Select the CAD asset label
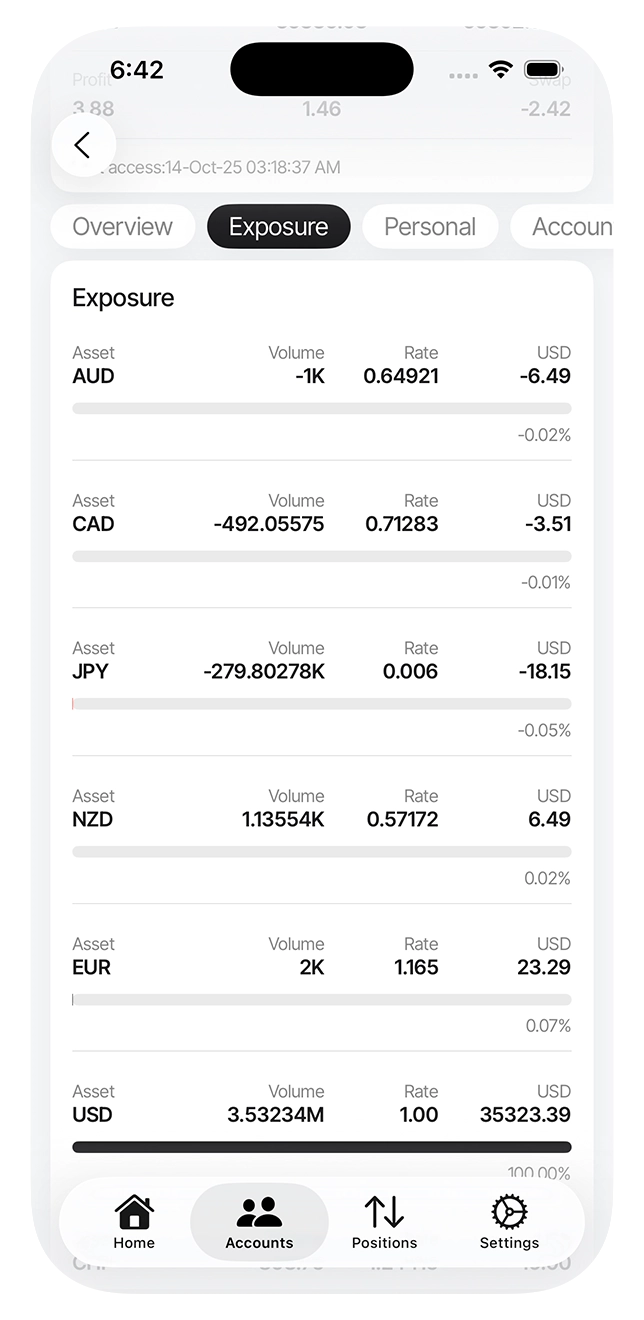The image size is (644, 1320). click(94, 524)
